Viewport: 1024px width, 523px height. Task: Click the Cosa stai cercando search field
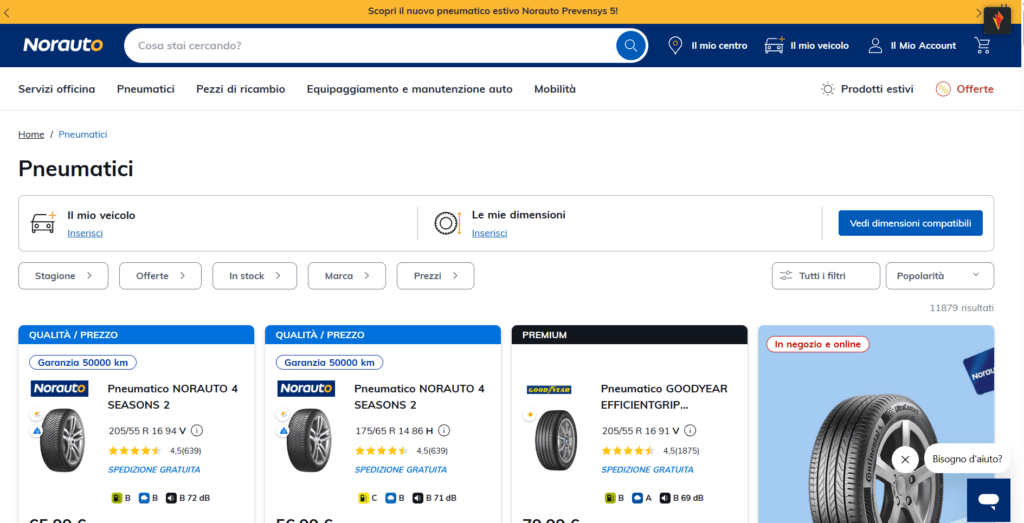[x=372, y=46]
